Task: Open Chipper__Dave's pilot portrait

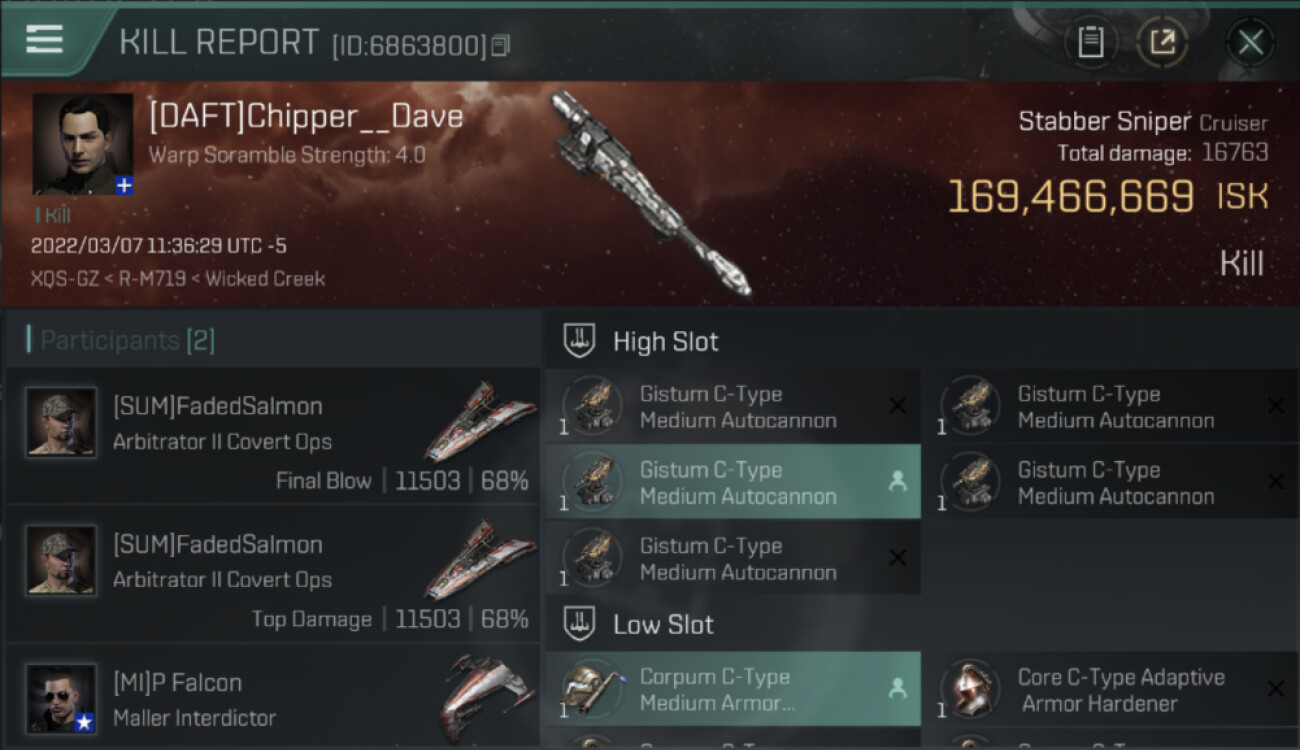Action: [83, 144]
